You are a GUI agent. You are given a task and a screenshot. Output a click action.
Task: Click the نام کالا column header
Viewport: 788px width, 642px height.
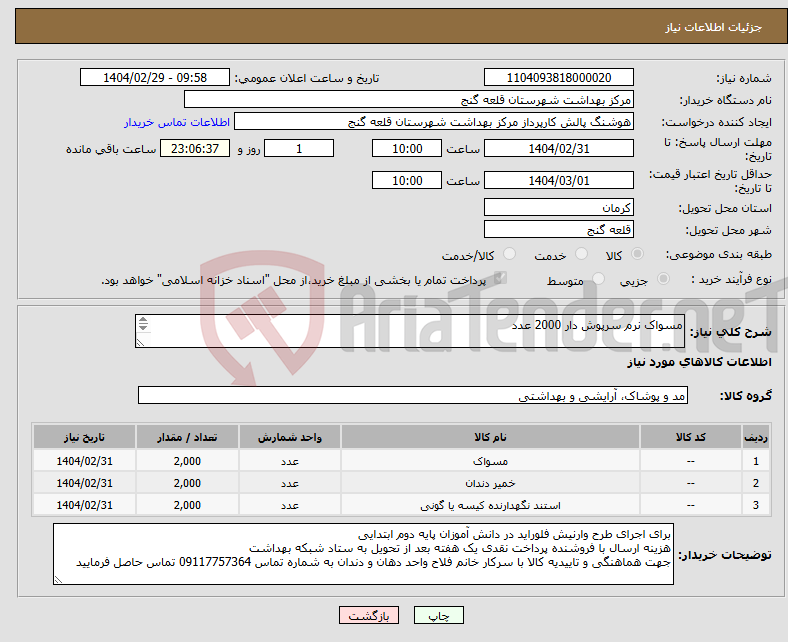490,437
